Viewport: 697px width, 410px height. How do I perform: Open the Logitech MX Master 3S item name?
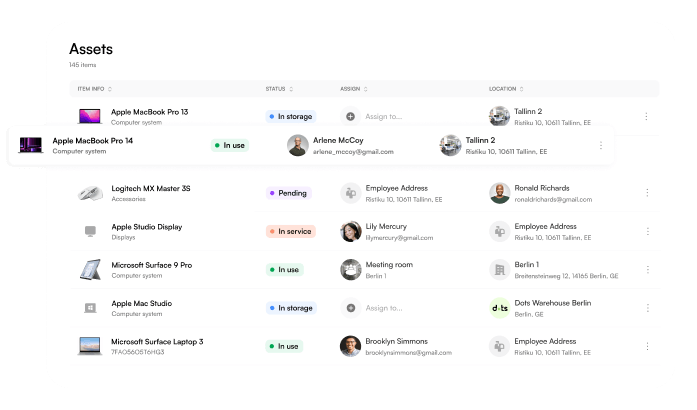151,189
